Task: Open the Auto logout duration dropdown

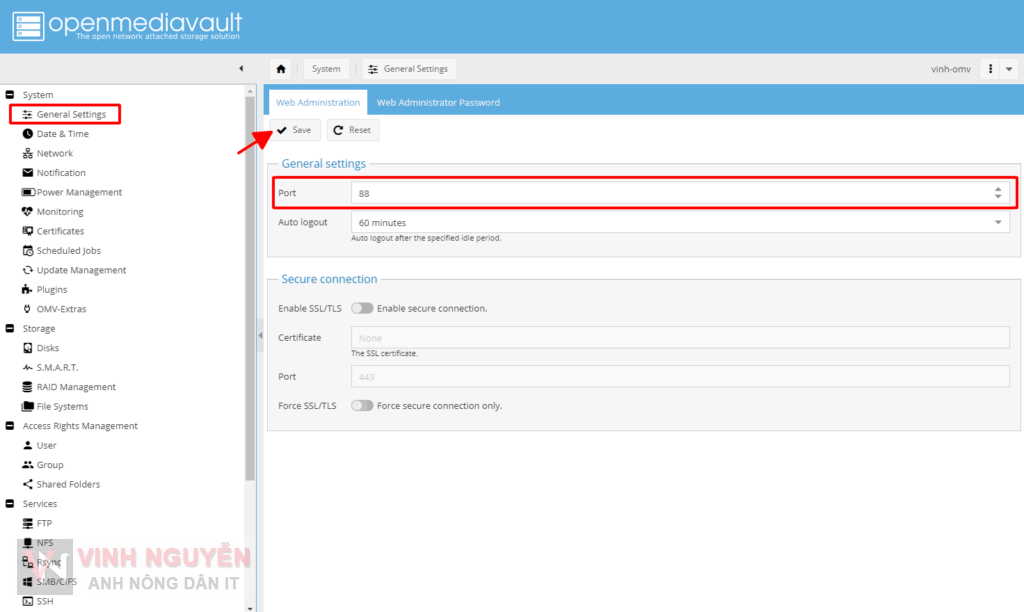Action: click(x=996, y=222)
